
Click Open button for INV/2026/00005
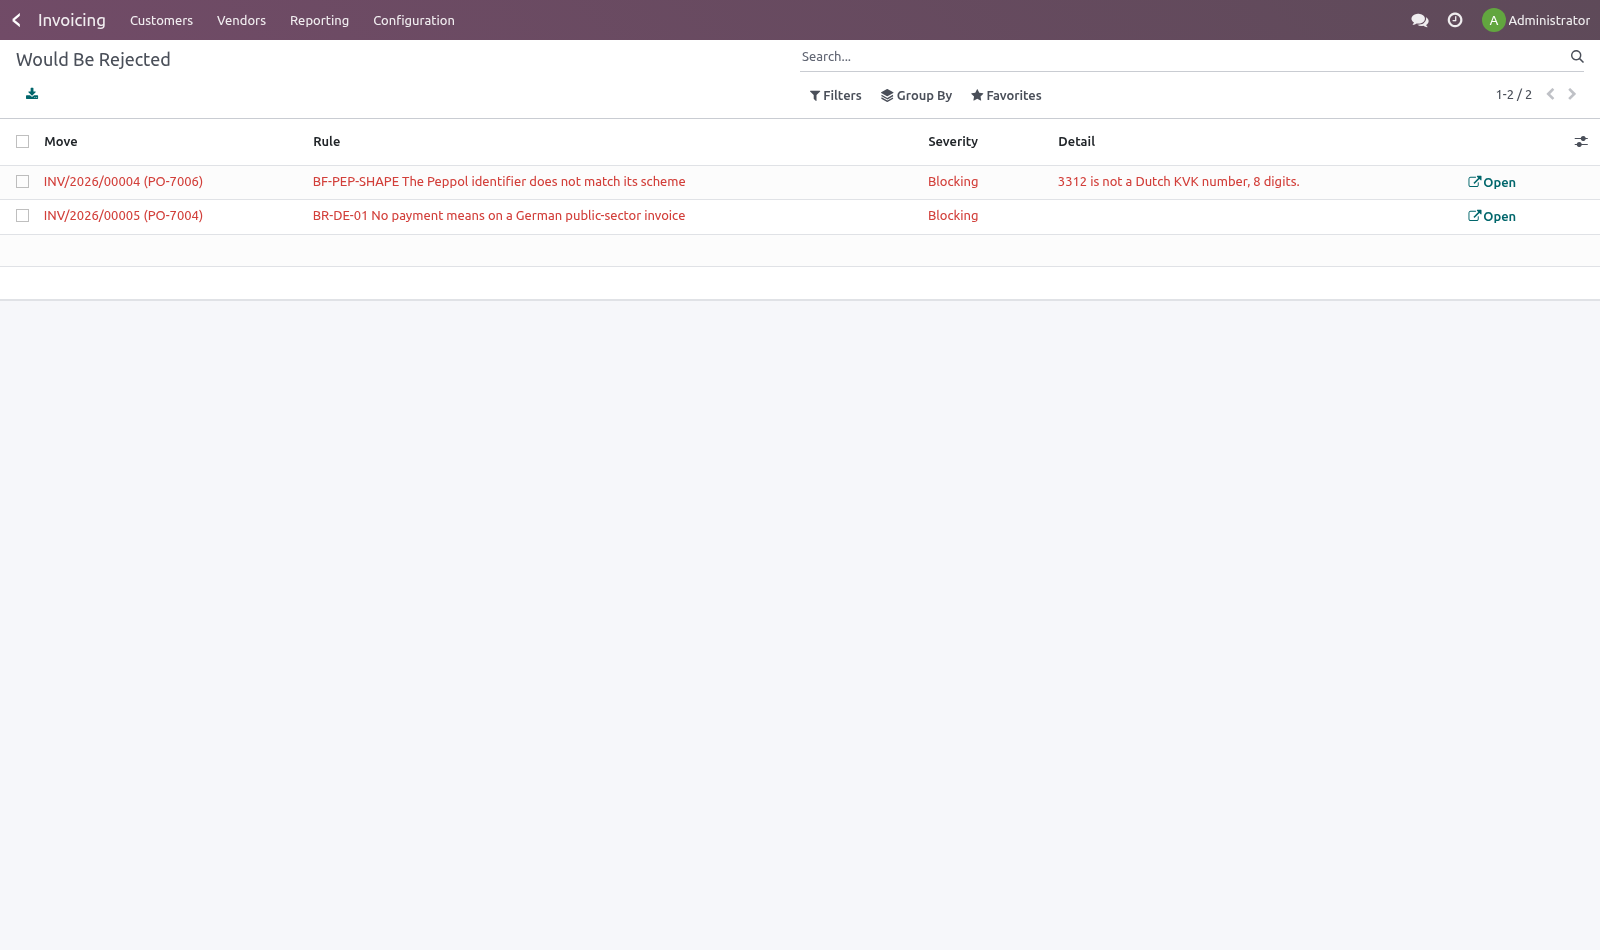(1491, 216)
